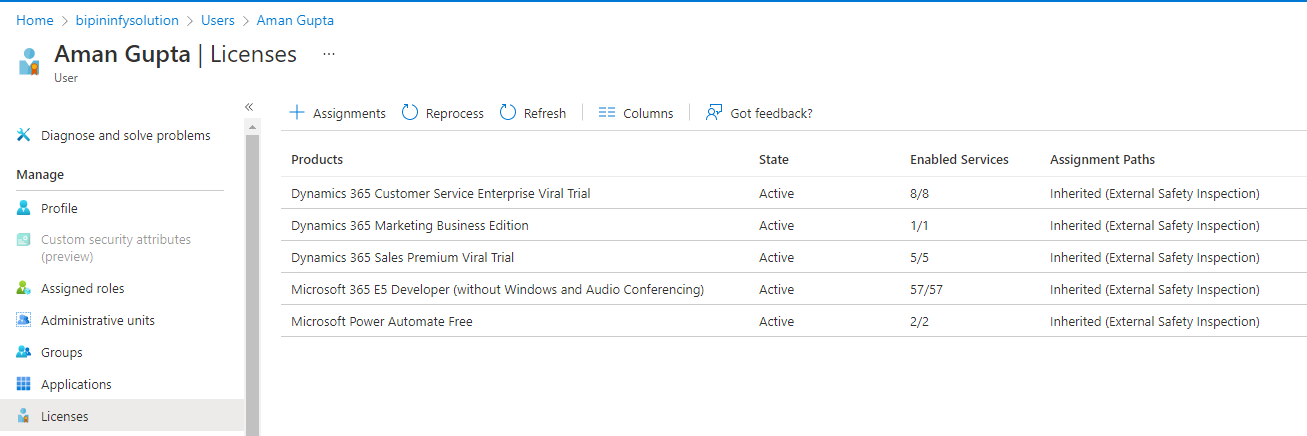The height and width of the screenshot is (436, 1307).
Task: Click the Custom security attributes icon
Action: 24,240
